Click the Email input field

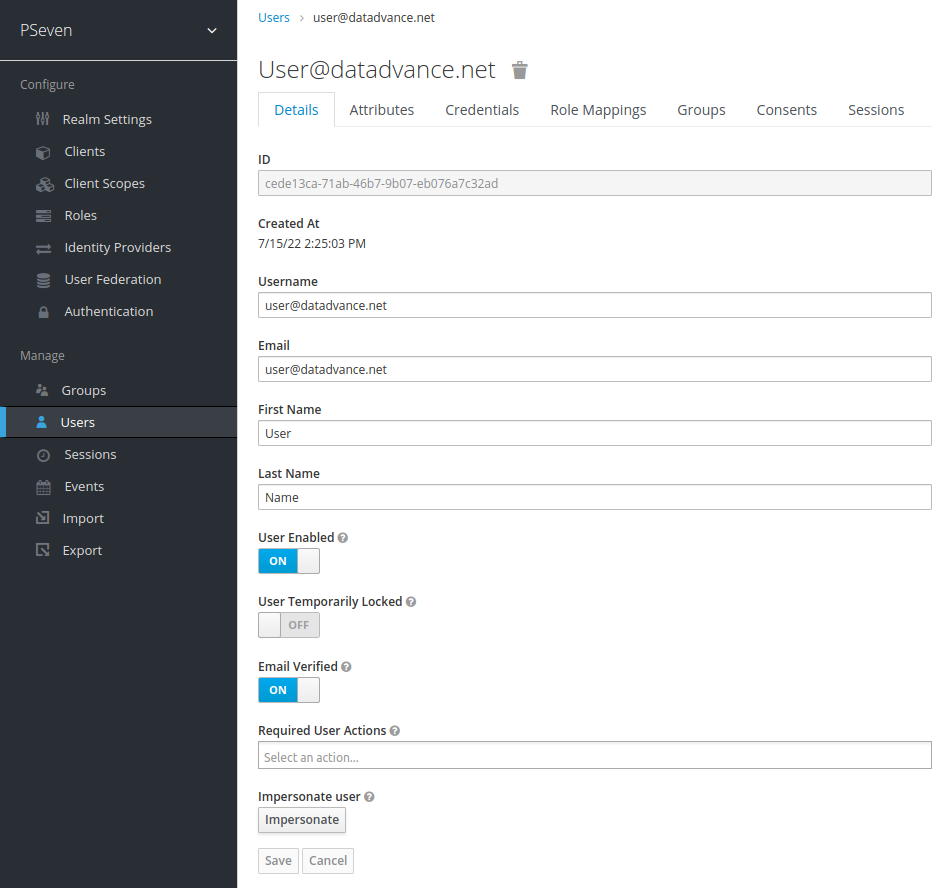point(594,369)
